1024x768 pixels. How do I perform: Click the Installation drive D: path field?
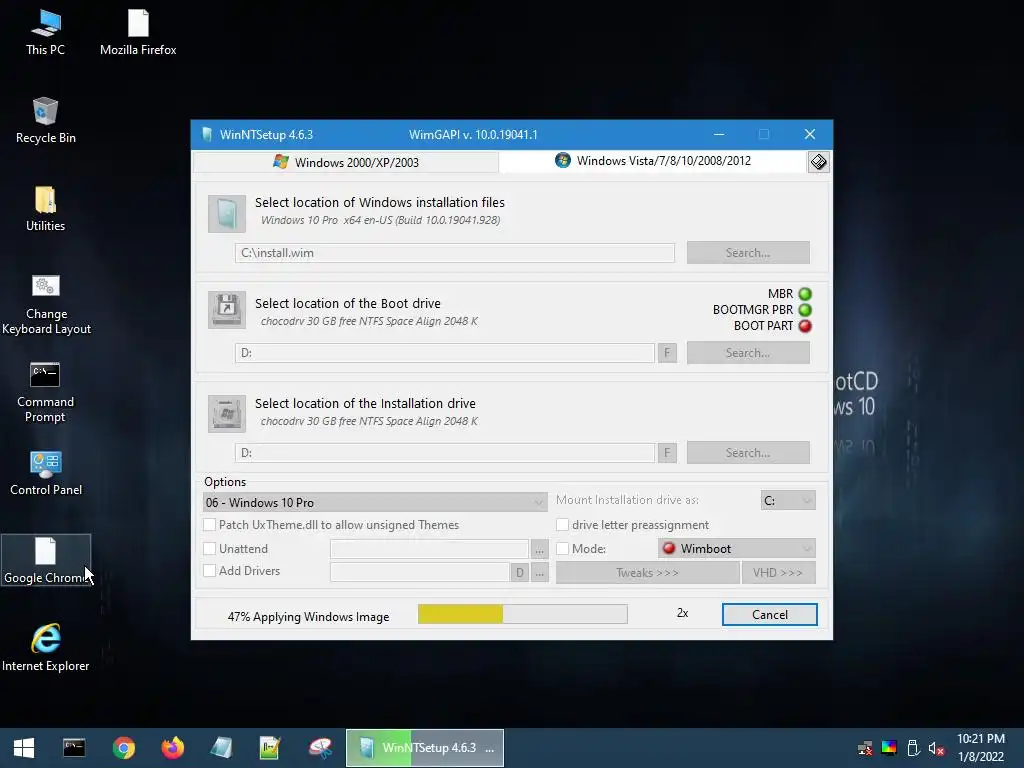coord(445,453)
